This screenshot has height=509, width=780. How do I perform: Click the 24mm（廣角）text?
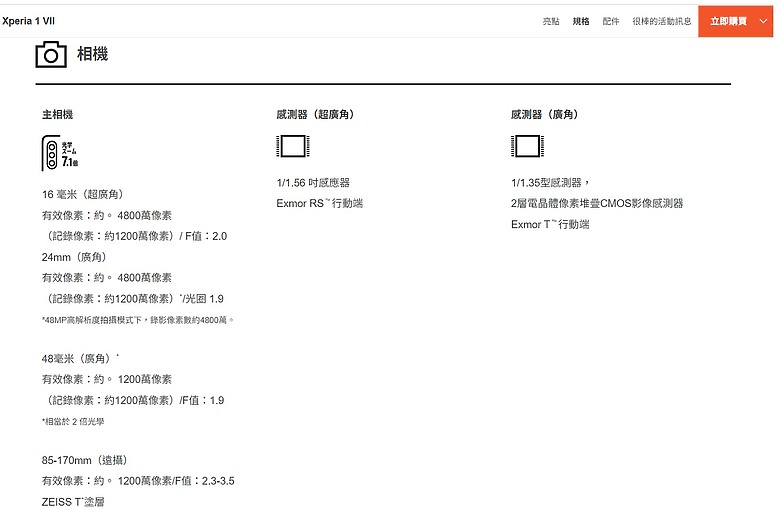pos(75,257)
